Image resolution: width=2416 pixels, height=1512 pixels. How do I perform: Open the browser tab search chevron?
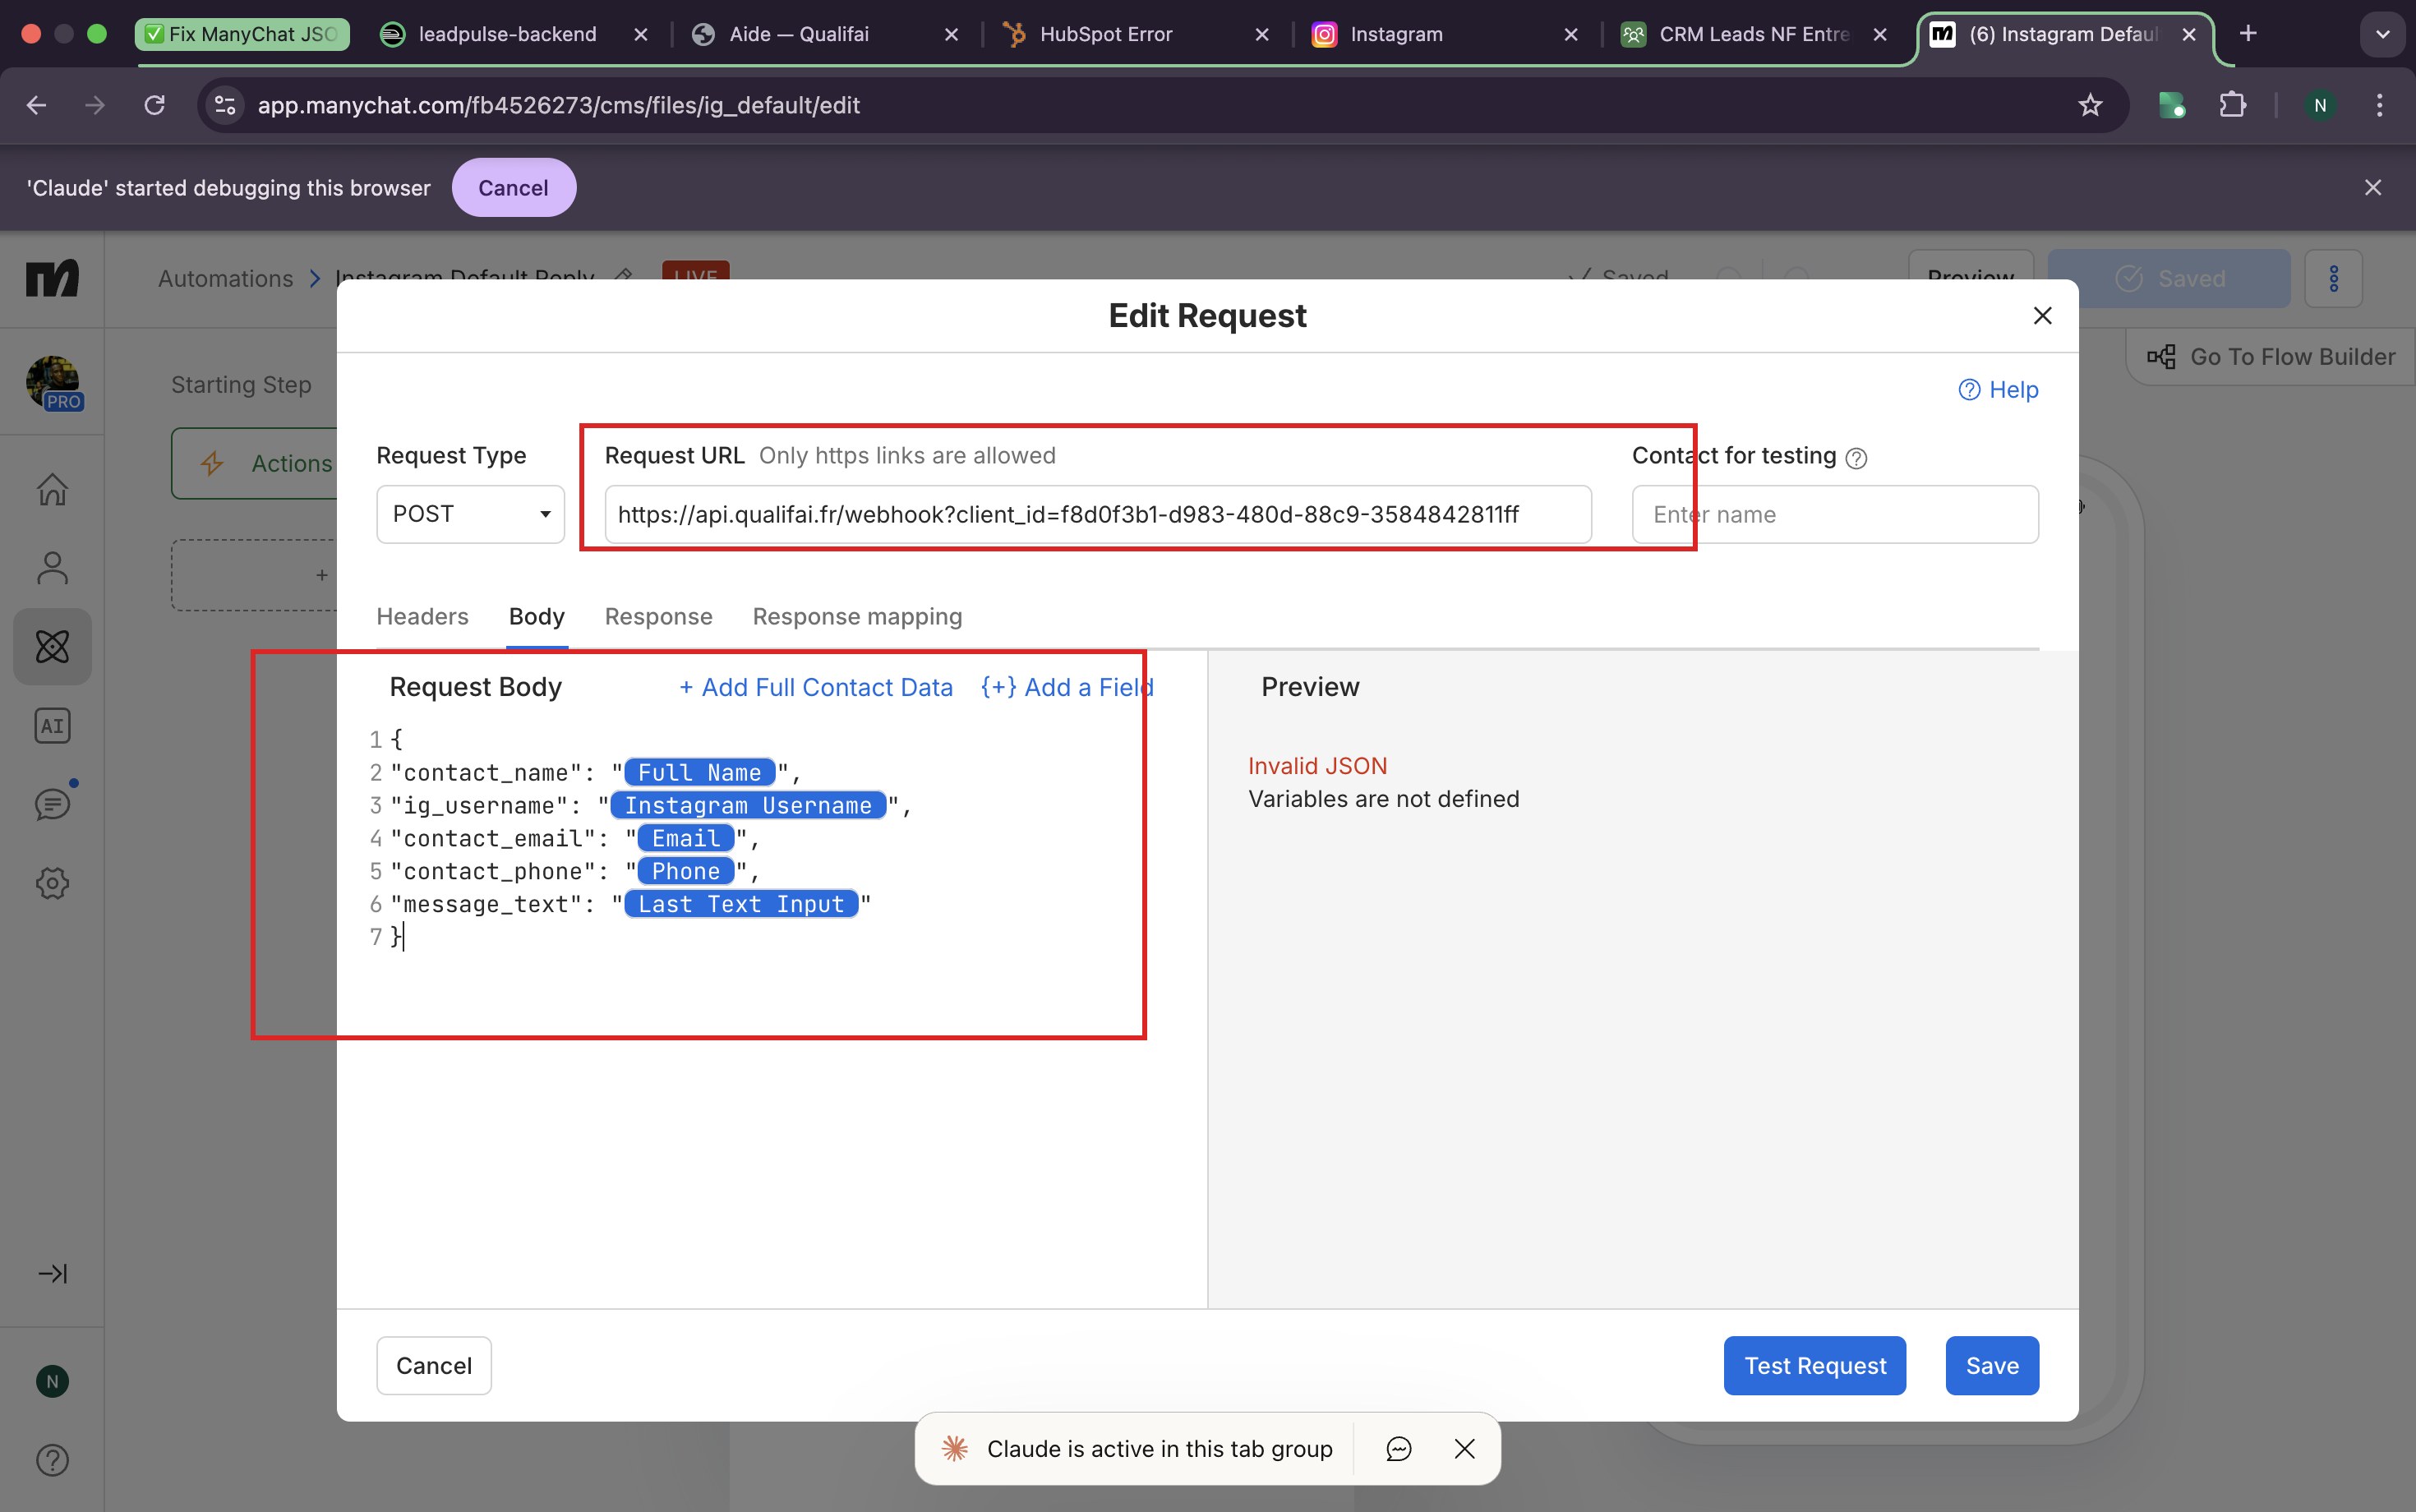2383,33
